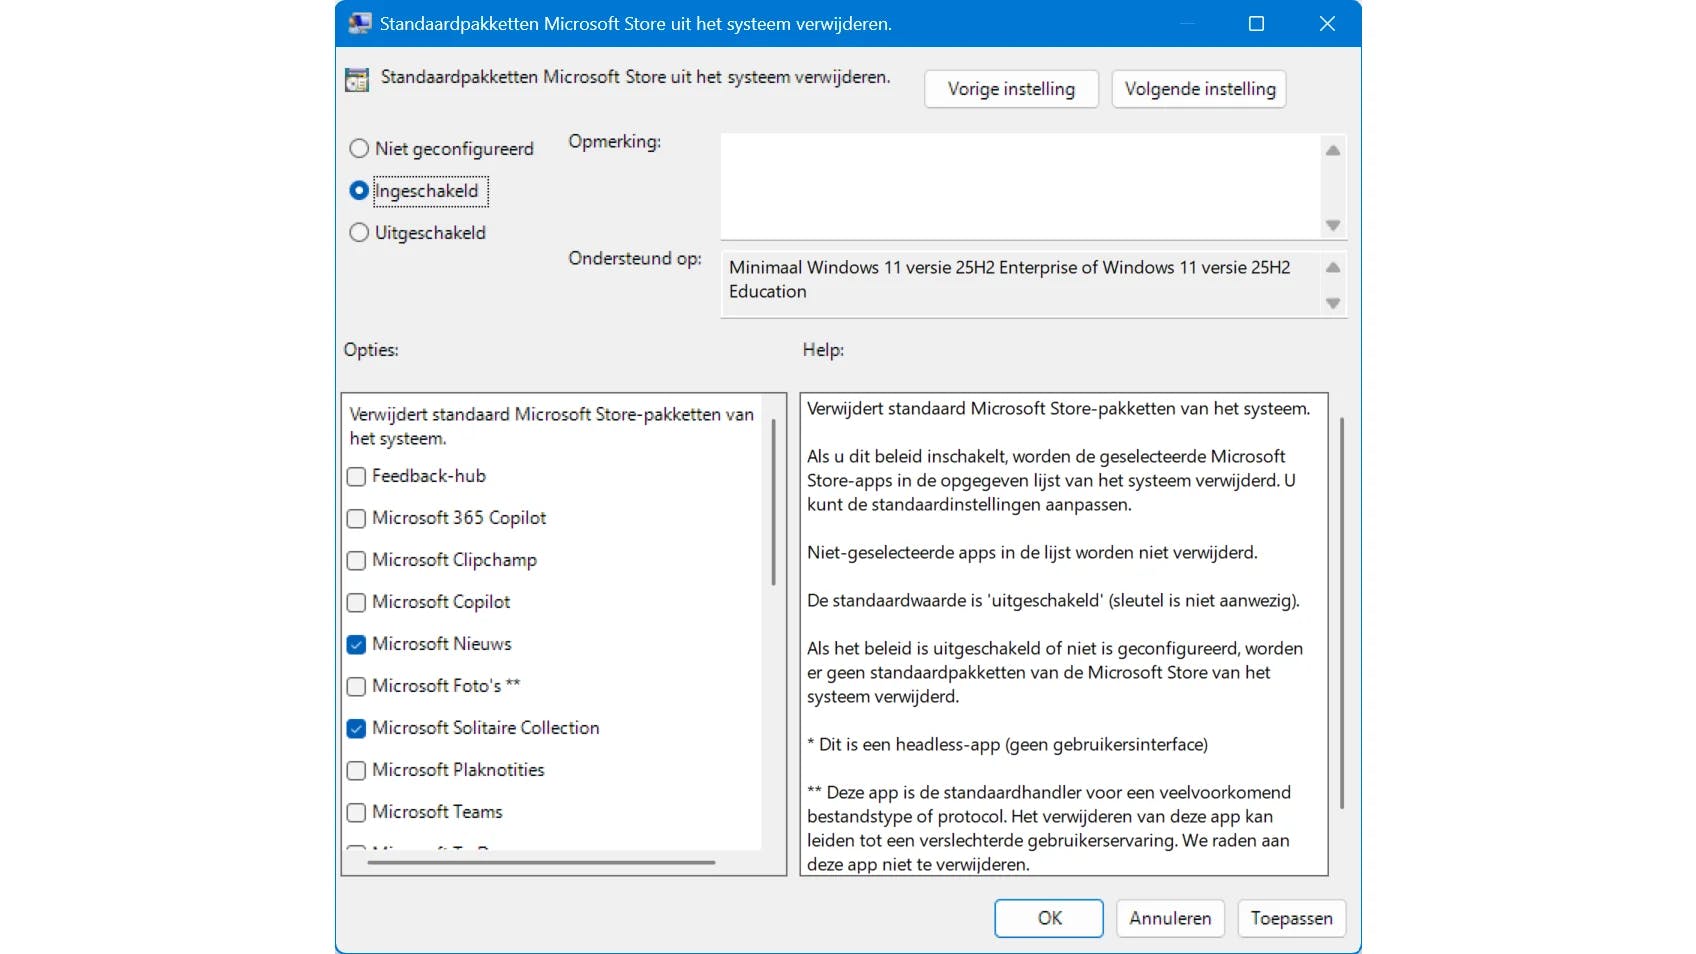This screenshot has width=1696, height=954.
Task: Click the 'Opties:' label
Action: pos(371,350)
